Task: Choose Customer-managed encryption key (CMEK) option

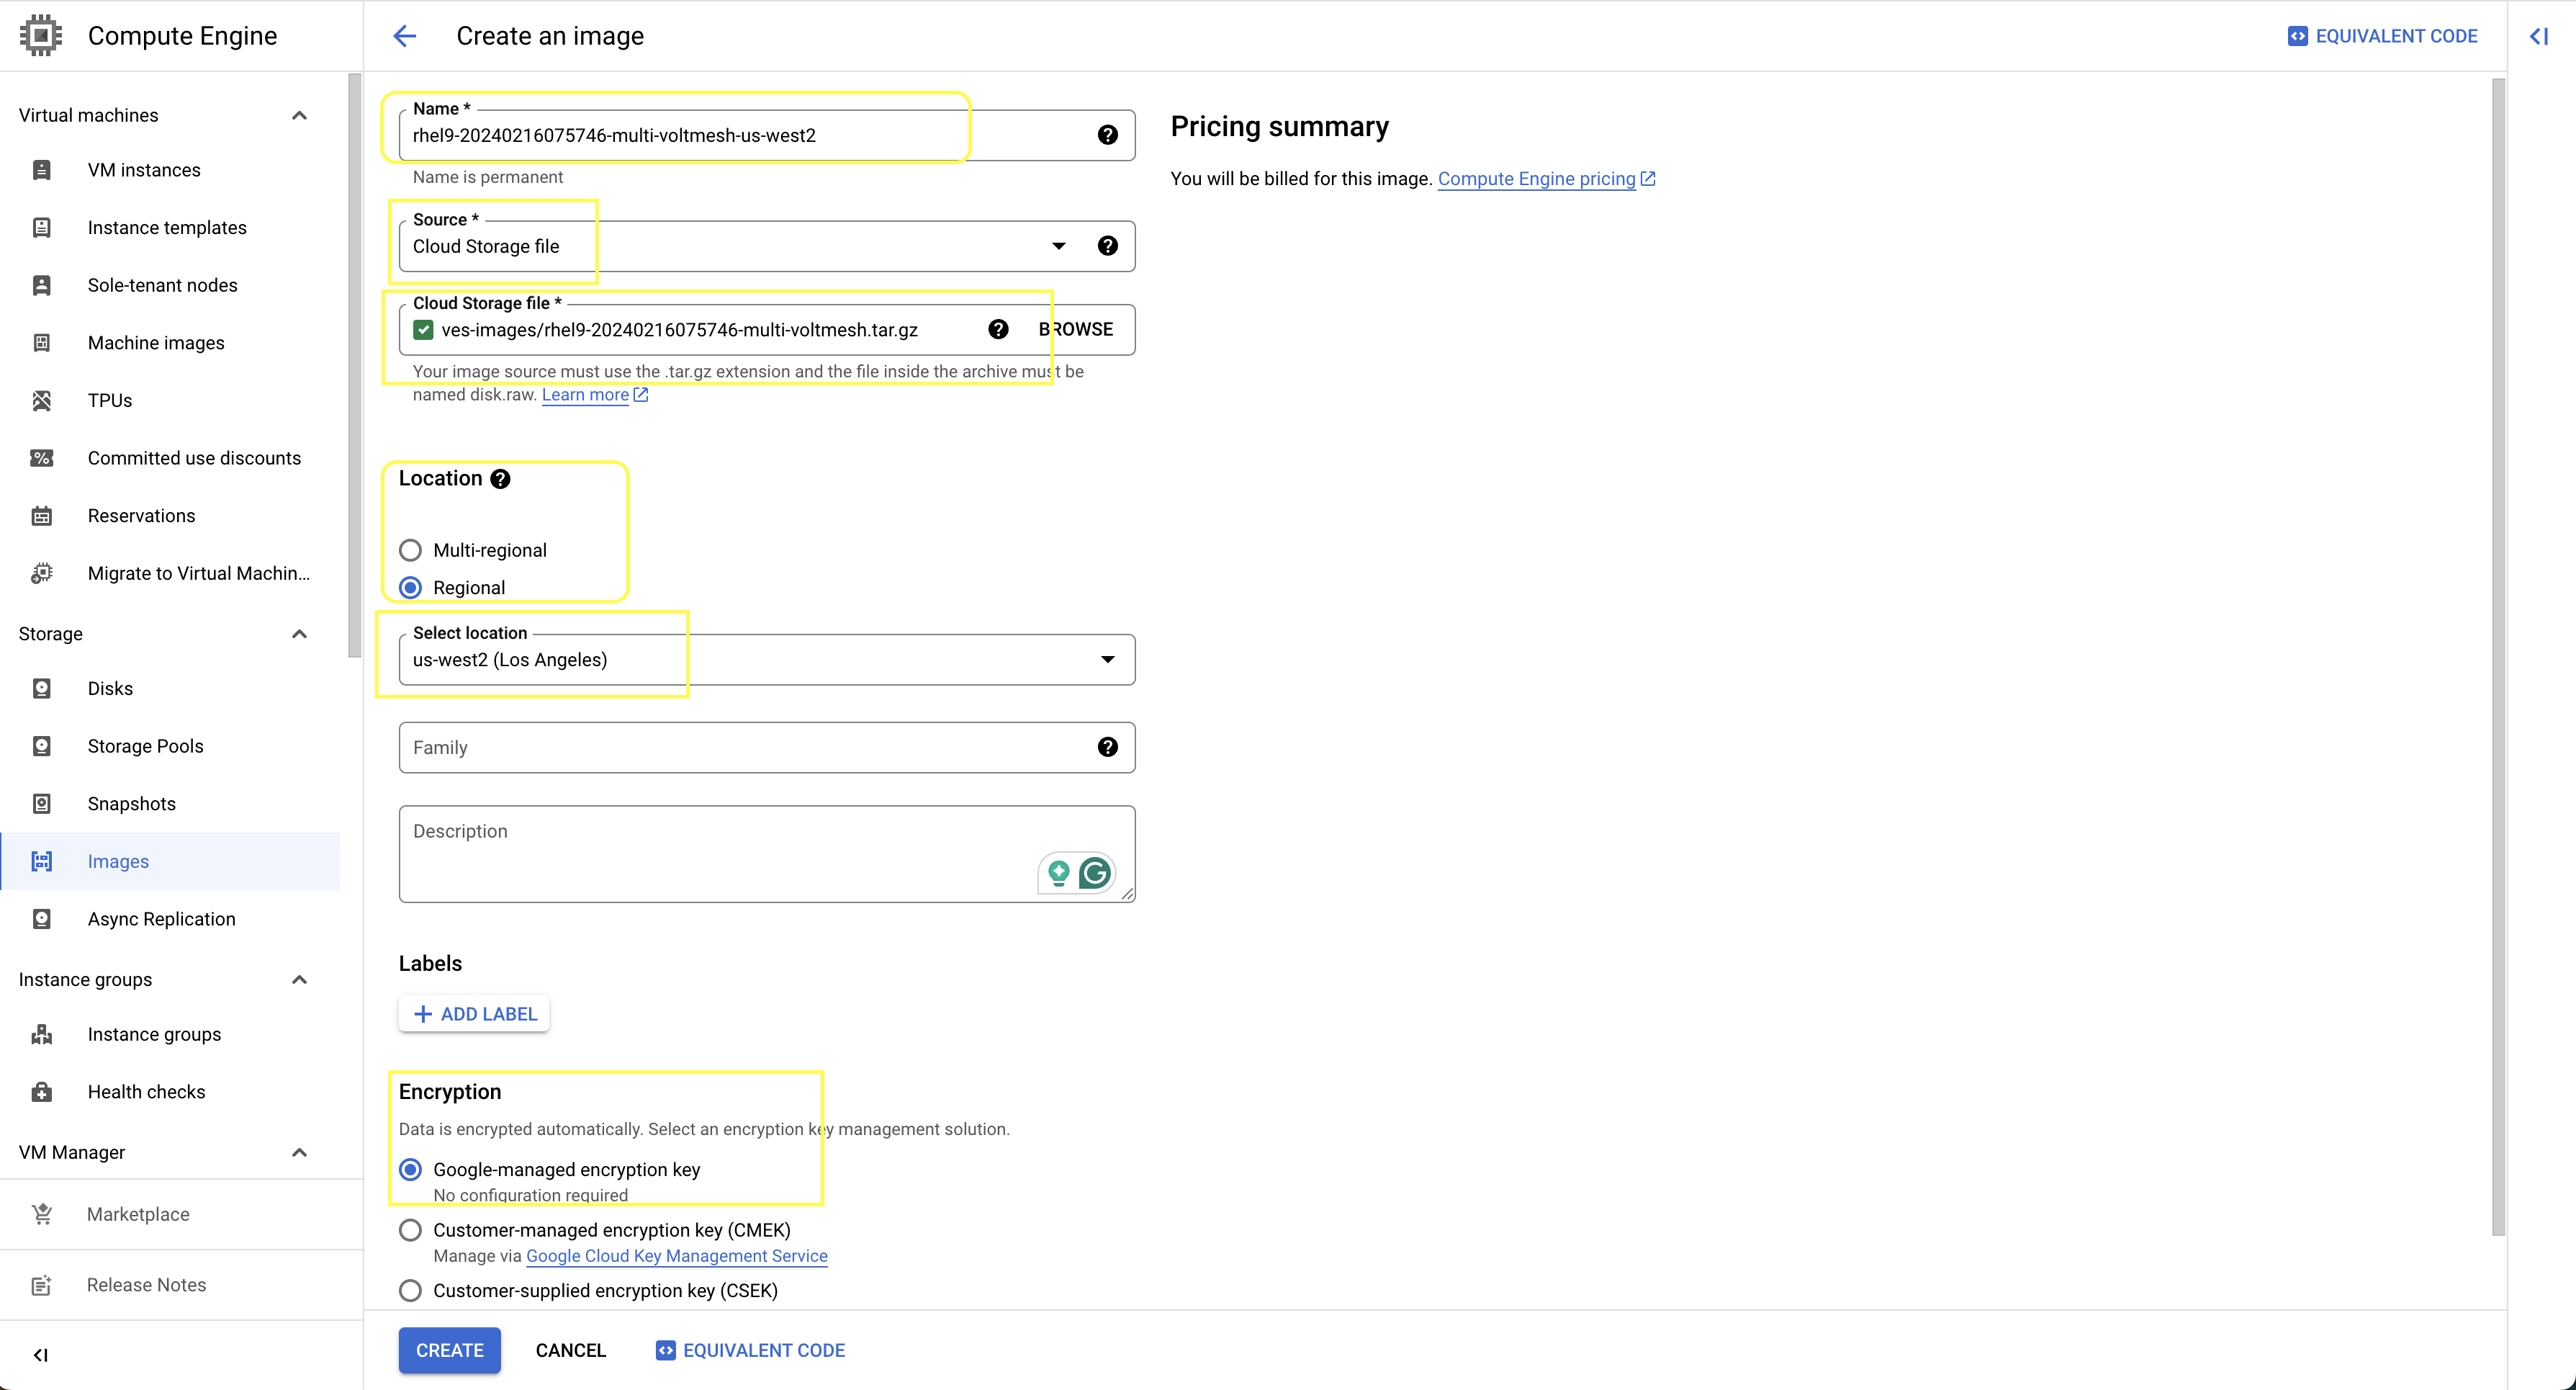Action: (x=410, y=1230)
